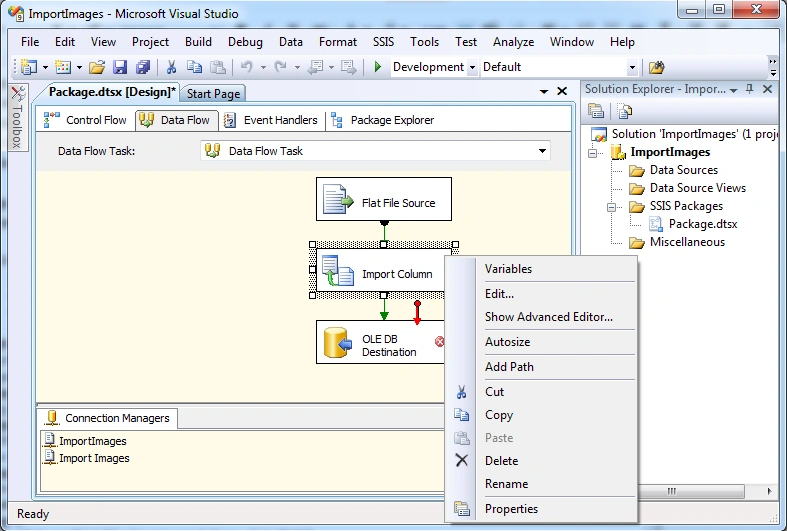This screenshot has height=531, width=787.
Task: Open the SSIS menu
Action: 383,42
